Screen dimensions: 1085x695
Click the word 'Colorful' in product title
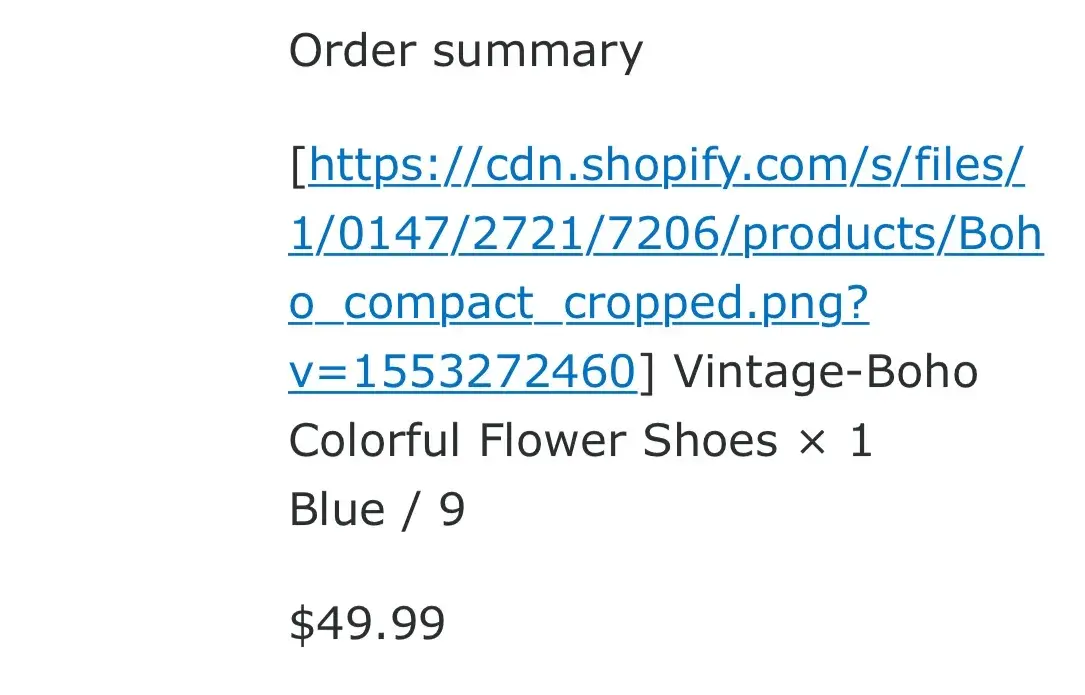pyautogui.click(x=374, y=441)
